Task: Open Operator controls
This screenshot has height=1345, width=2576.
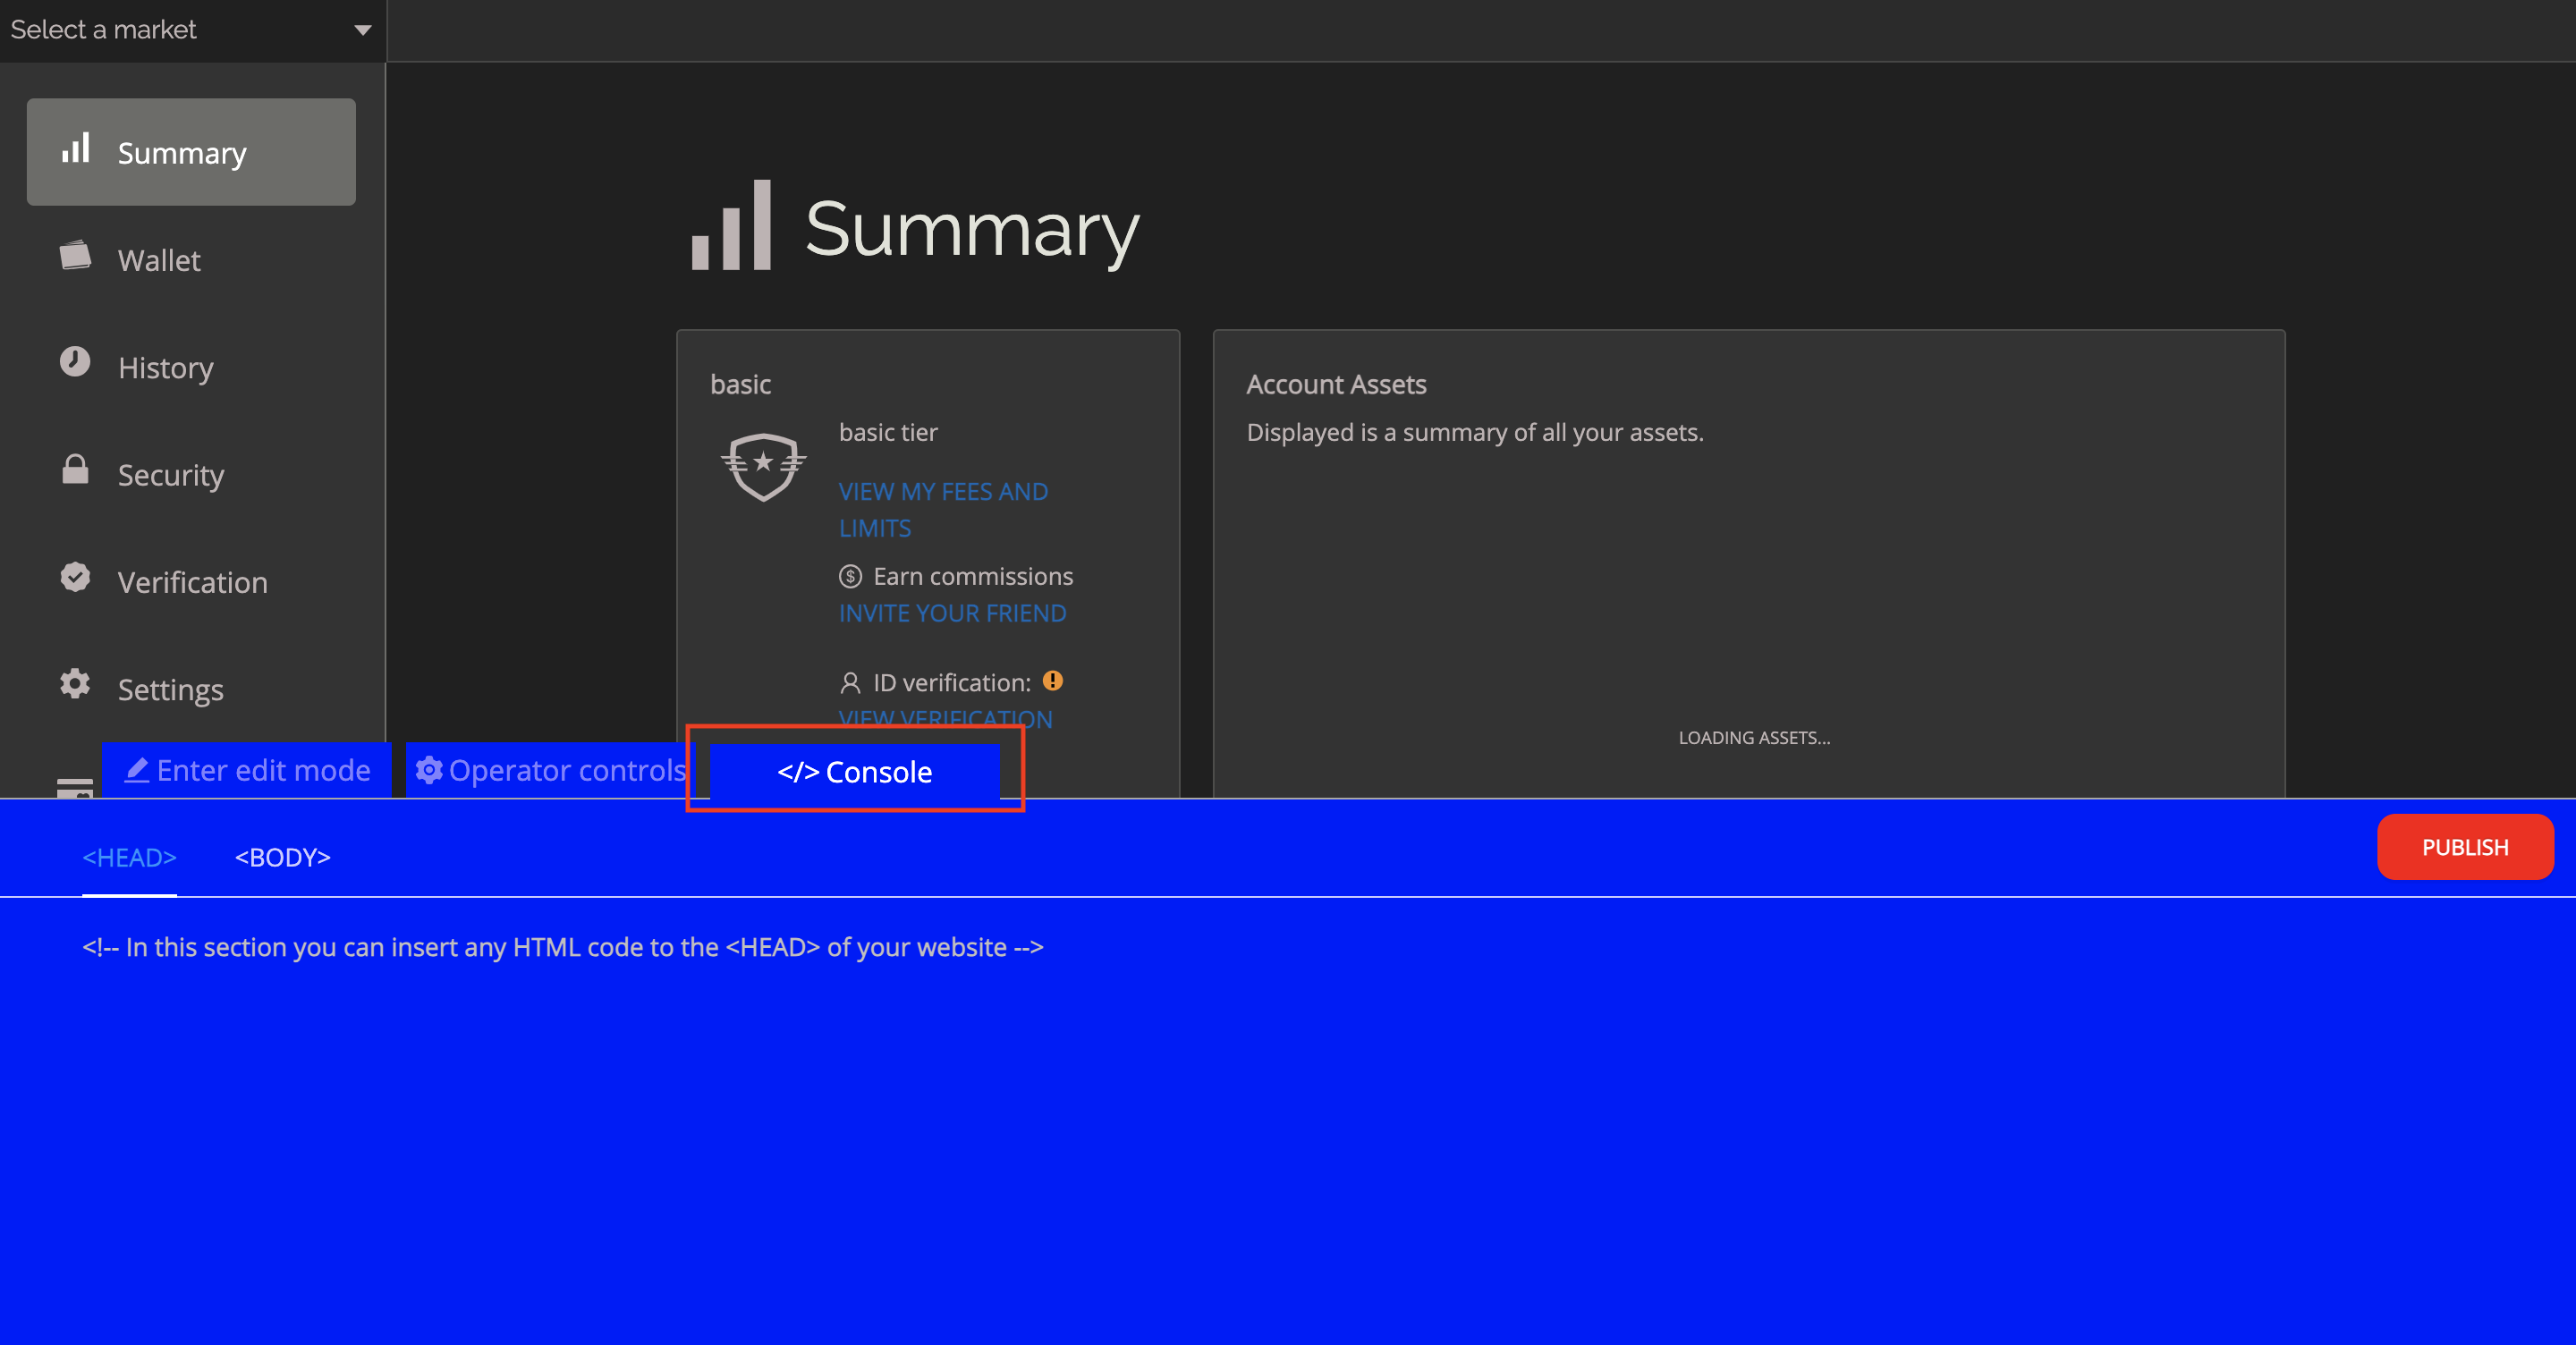Action: point(552,770)
